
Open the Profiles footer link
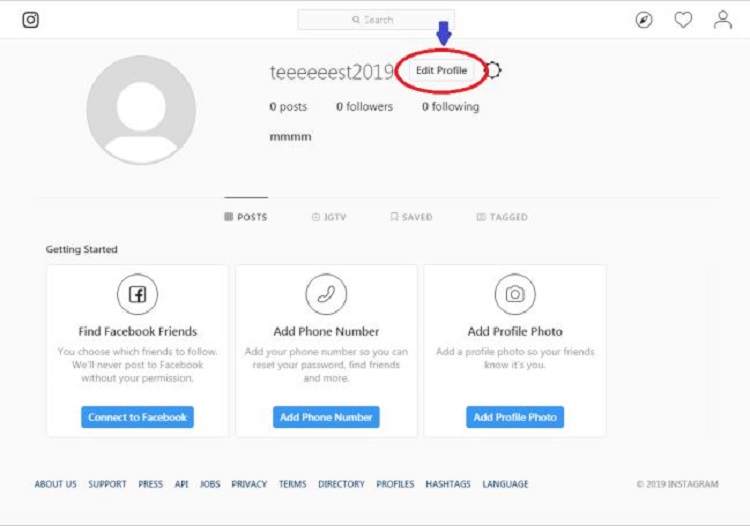[395, 484]
